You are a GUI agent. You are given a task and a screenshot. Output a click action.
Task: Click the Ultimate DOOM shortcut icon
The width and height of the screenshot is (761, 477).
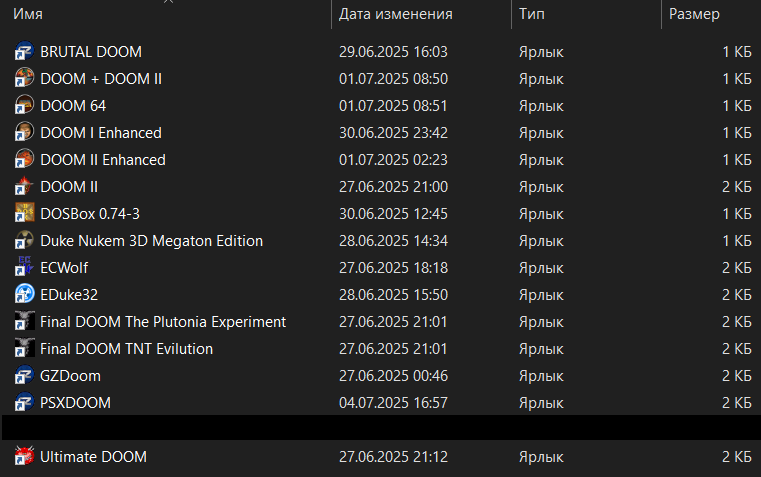[x=25, y=457]
